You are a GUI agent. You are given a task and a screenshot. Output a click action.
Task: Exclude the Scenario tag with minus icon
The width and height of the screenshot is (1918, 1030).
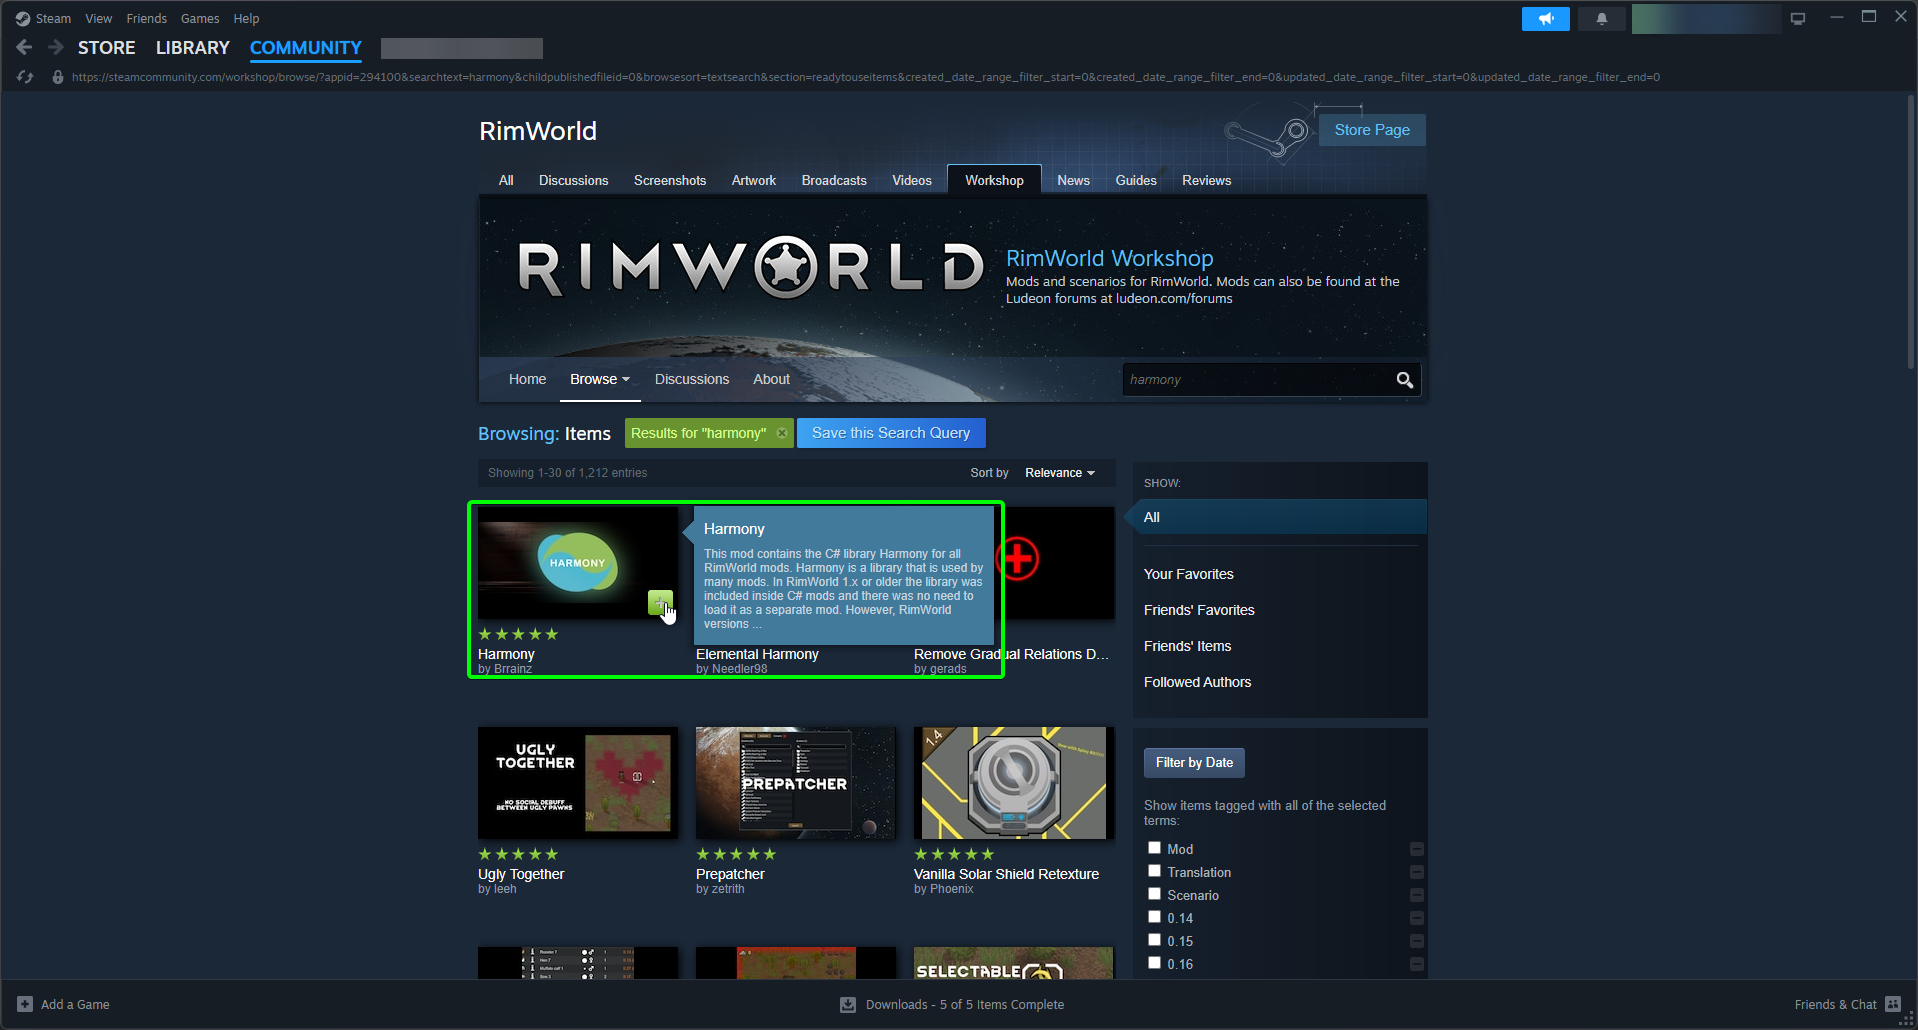(1417, 895)
